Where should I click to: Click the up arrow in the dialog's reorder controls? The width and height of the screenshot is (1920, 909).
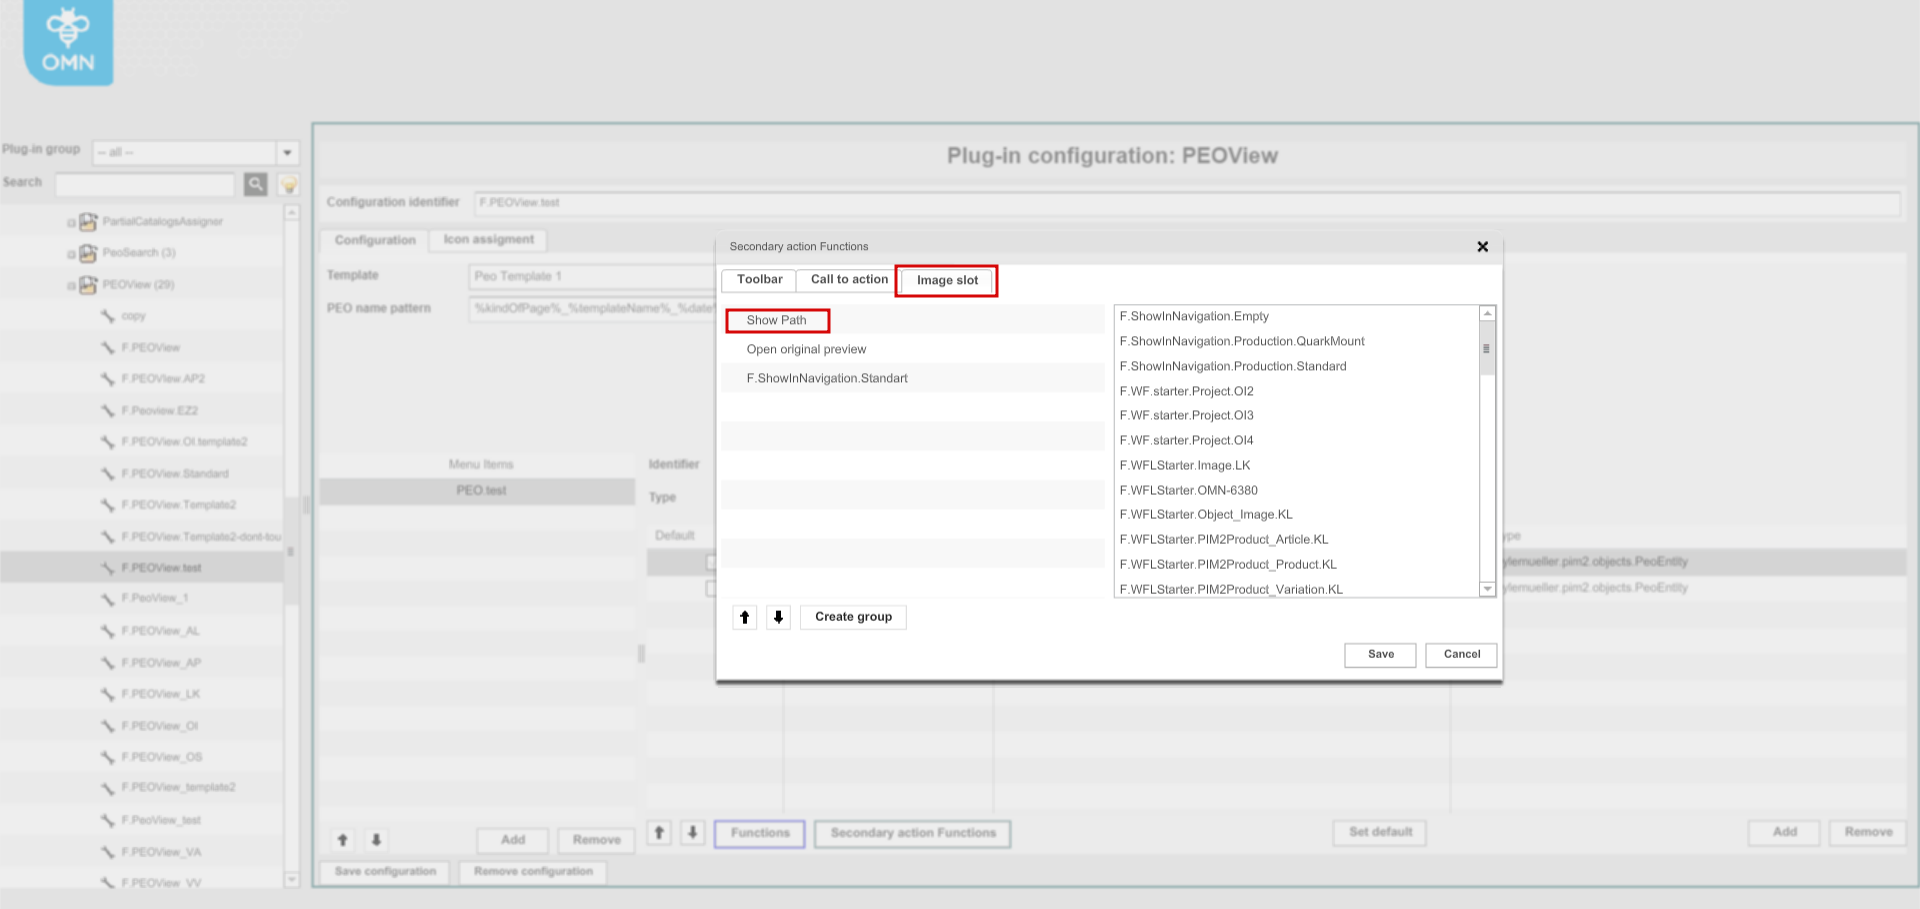pos(744,617)
